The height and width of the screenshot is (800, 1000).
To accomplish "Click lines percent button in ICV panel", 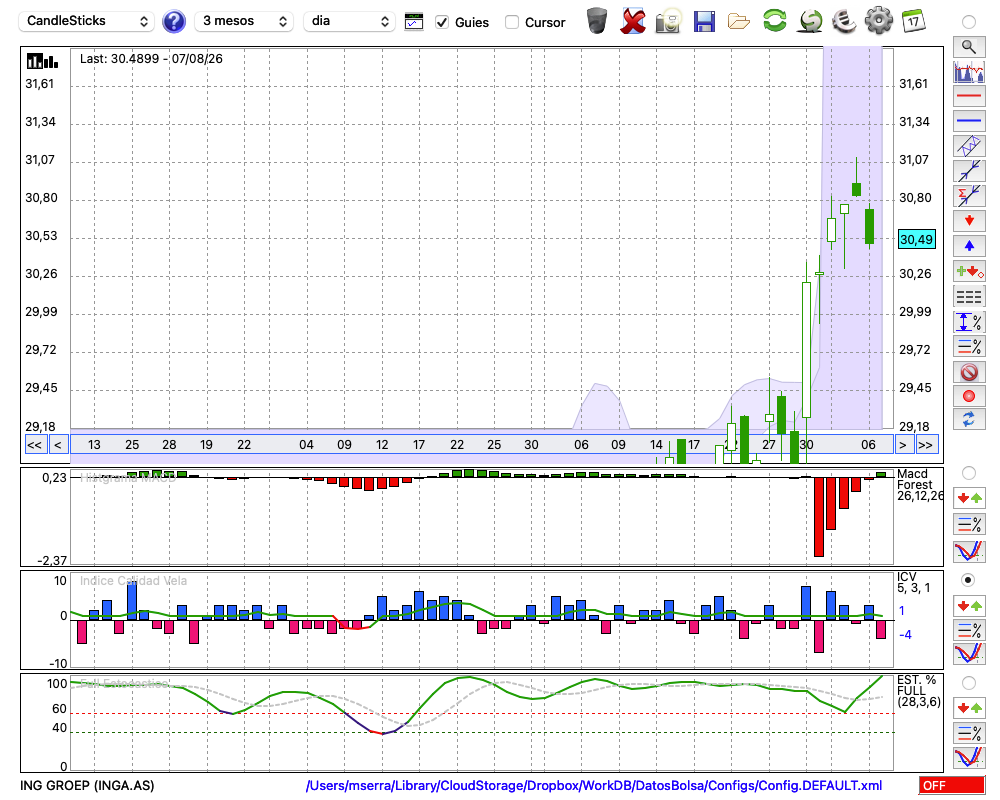I will [969, 630].
